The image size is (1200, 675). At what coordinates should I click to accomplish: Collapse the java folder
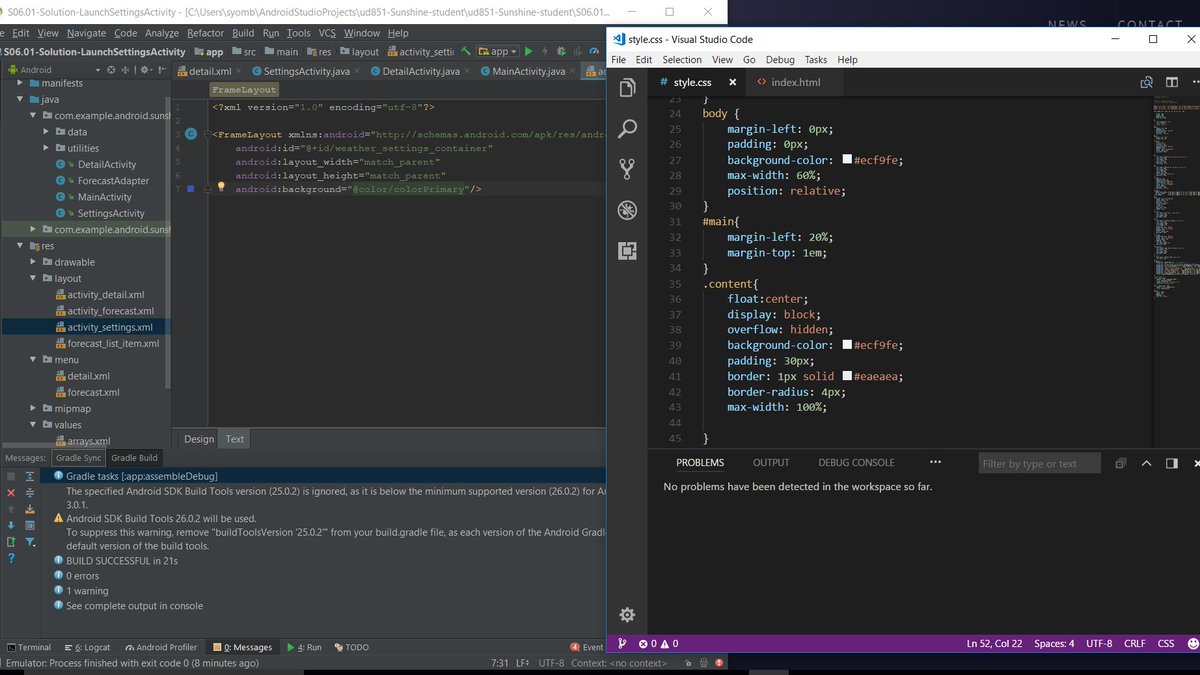tap(20, 99)
